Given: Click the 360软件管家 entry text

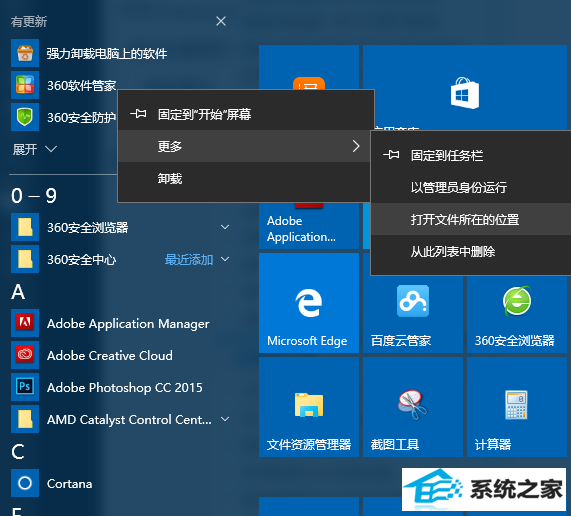Looking at the screenshot, I should [x=82, y=86].
